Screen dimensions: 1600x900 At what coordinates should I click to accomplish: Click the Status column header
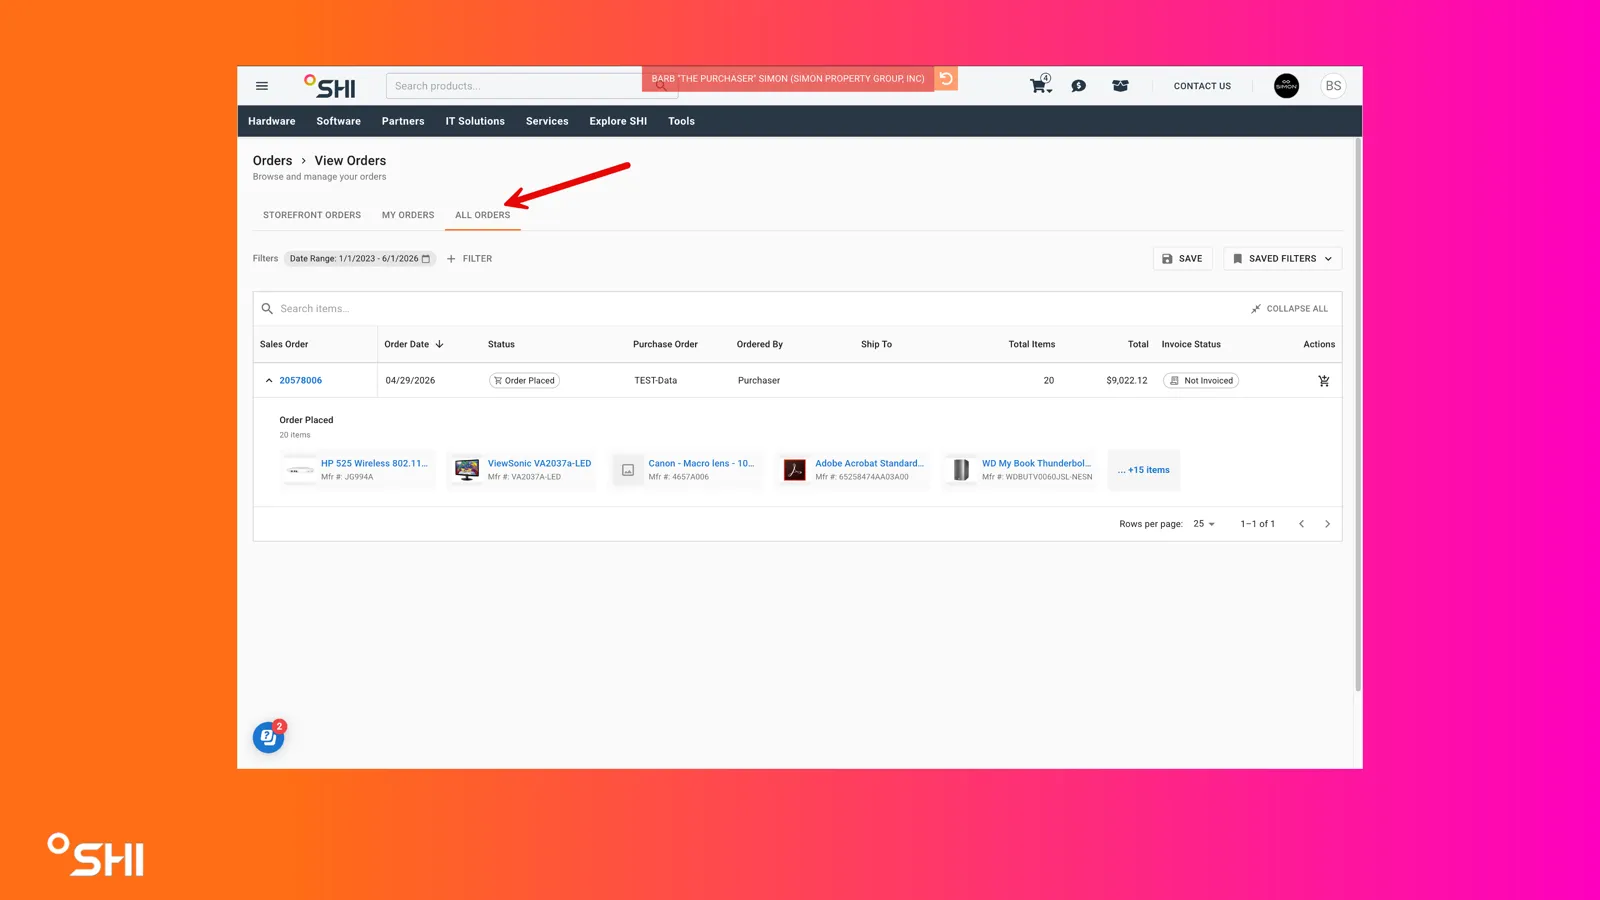click(x=501, y=344)
